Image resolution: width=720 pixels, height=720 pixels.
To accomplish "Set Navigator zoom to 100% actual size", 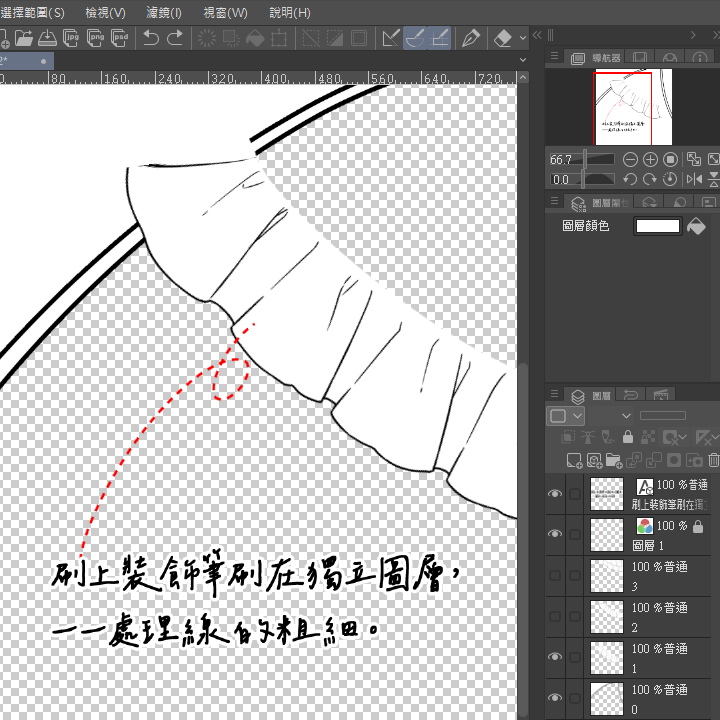I will pyautogui.click(x=670, y=160).
